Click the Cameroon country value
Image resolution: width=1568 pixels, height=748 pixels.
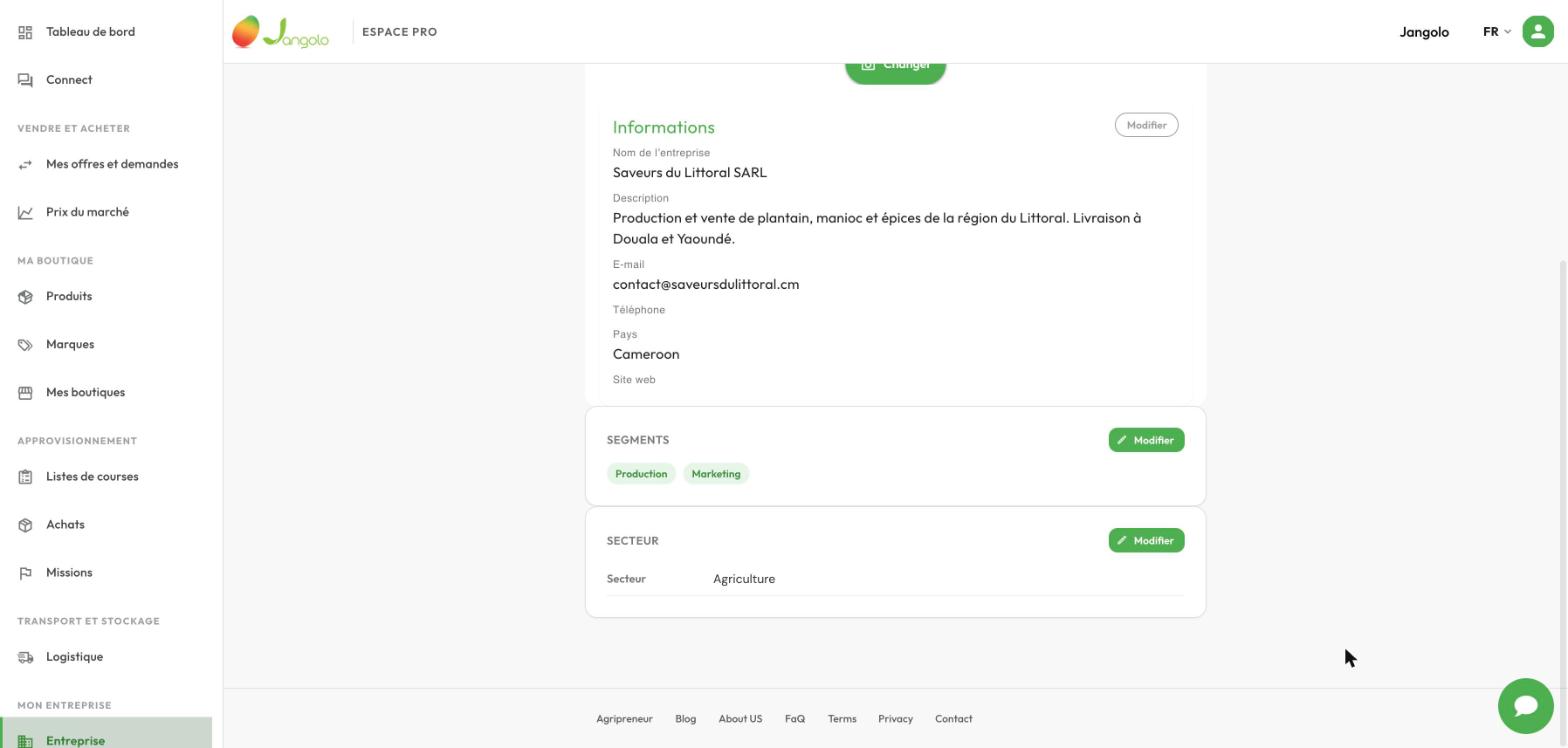(646, 354)
